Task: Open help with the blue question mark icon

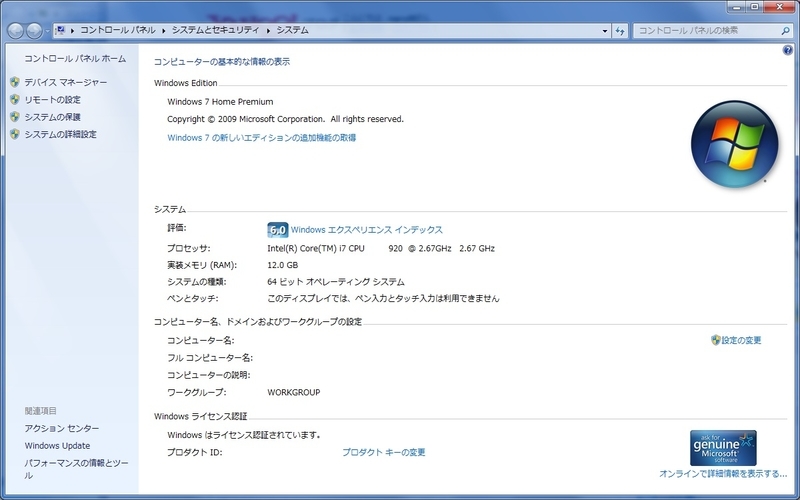Action: (787, 50)
